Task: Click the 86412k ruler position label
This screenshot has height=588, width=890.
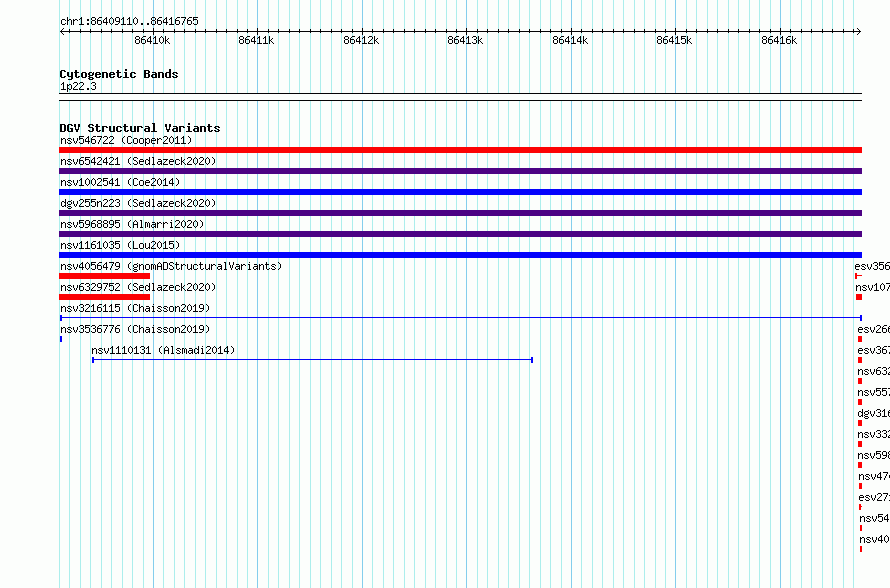Action: [361, 40]
